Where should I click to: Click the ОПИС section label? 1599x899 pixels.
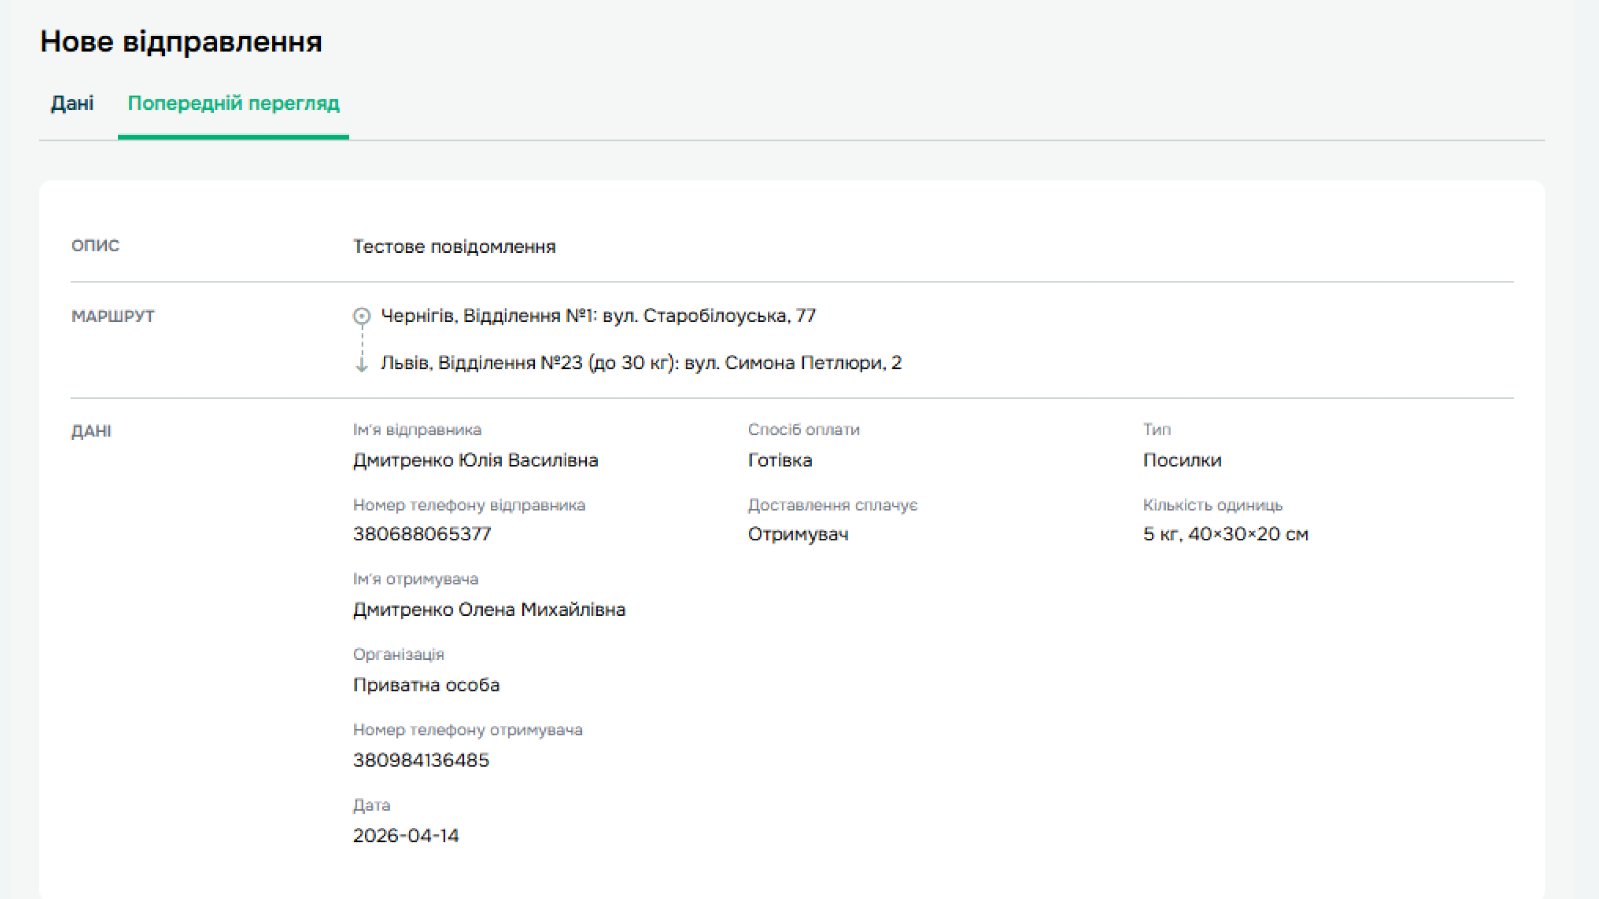[x=95, y=246]
